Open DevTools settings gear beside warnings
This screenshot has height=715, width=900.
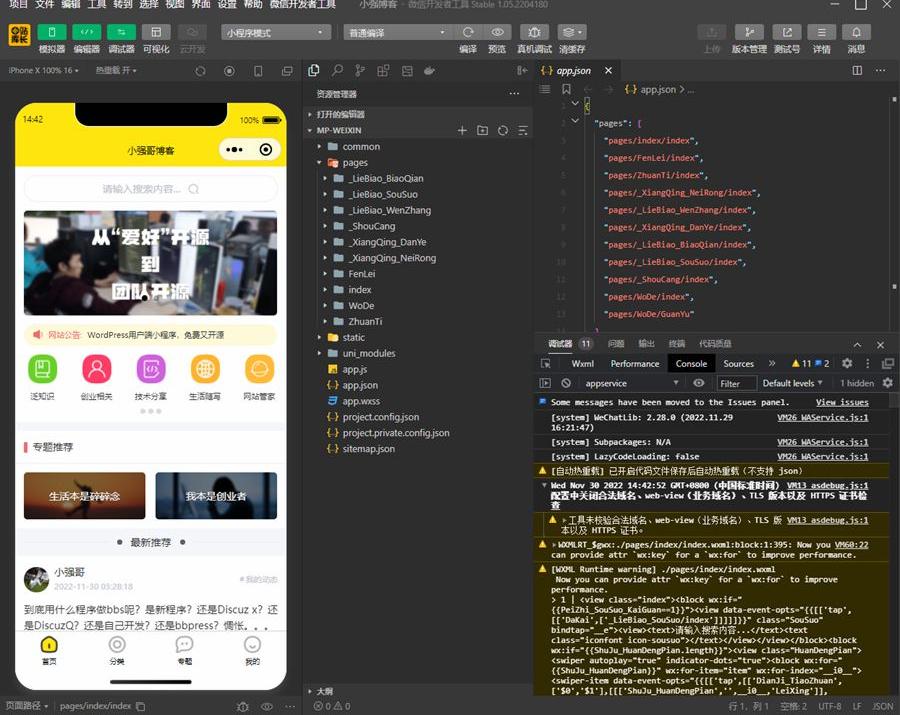(x=847, y=363)
